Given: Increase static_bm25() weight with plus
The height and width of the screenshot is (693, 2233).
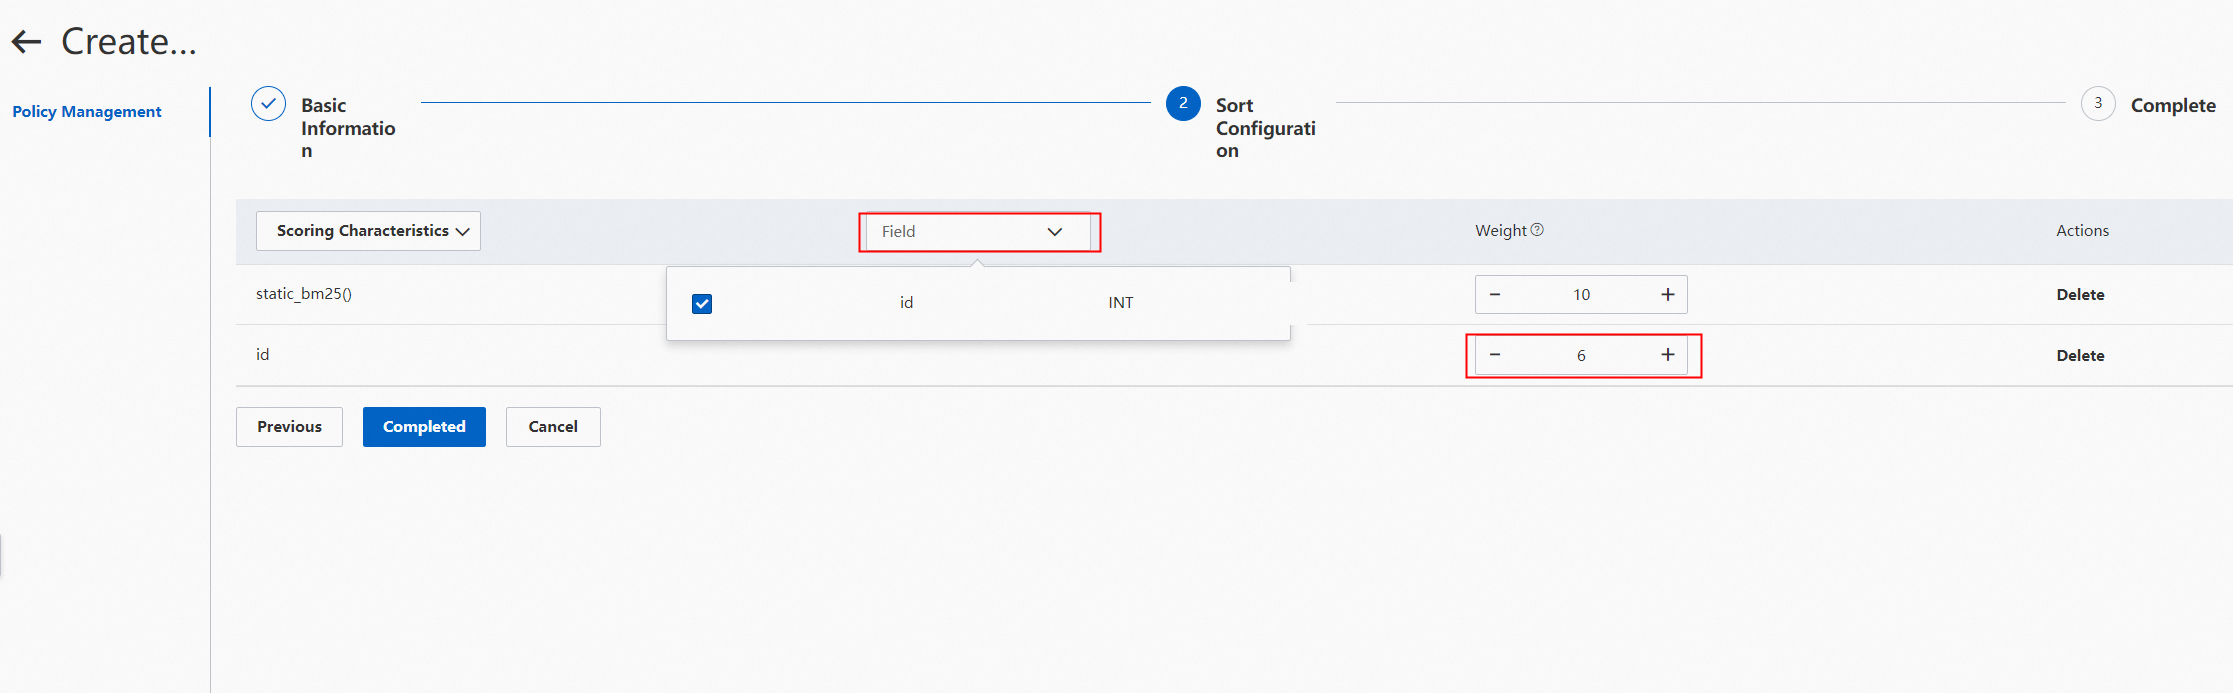Looking at the screenshot, I should (1668, 295).
